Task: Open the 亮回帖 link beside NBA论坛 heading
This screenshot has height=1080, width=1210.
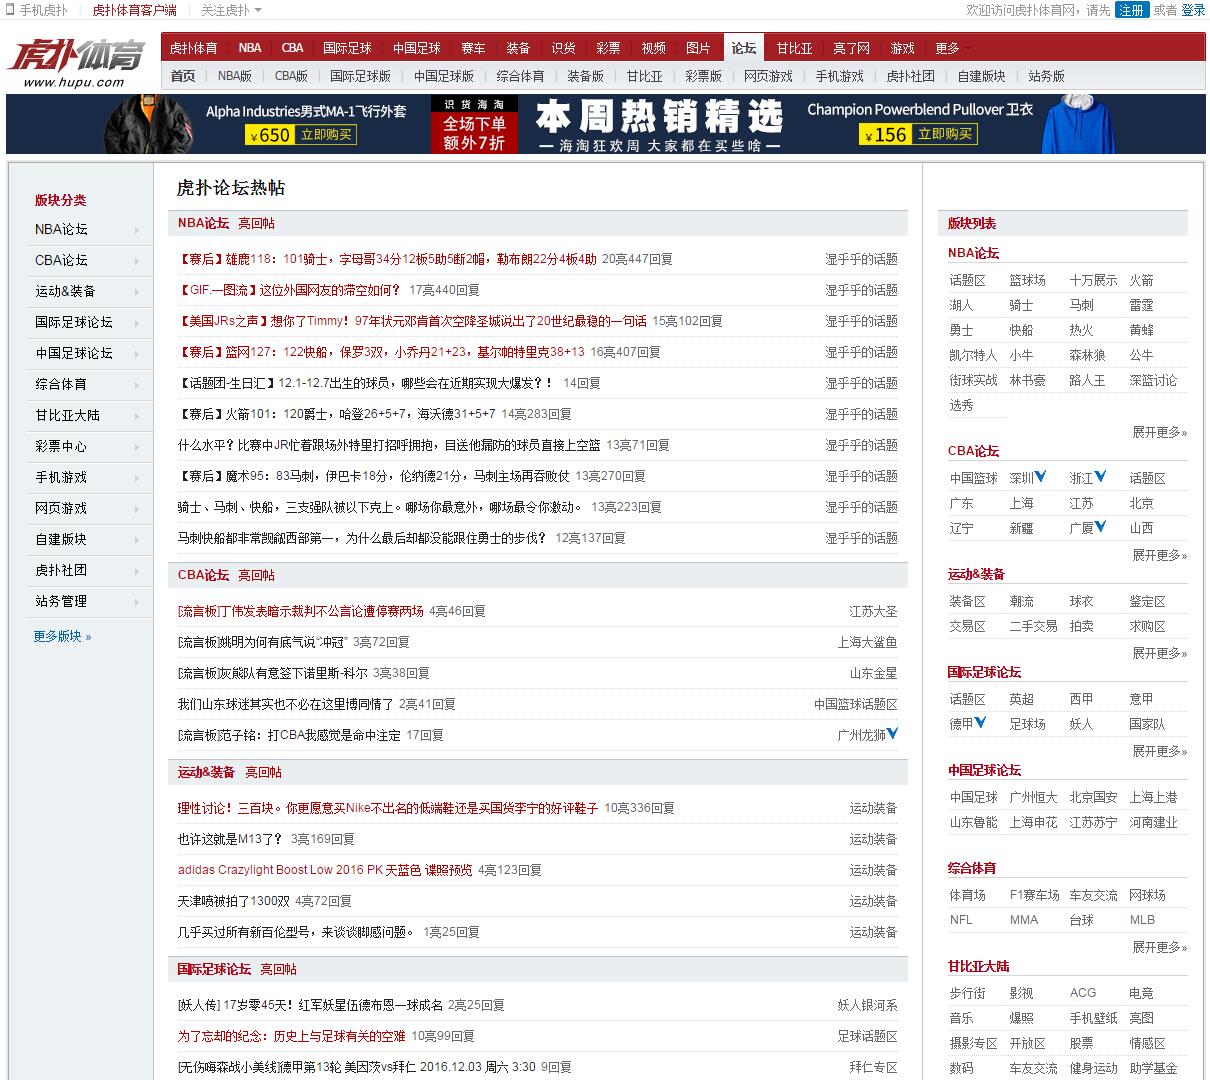Action: coord(256,223)
